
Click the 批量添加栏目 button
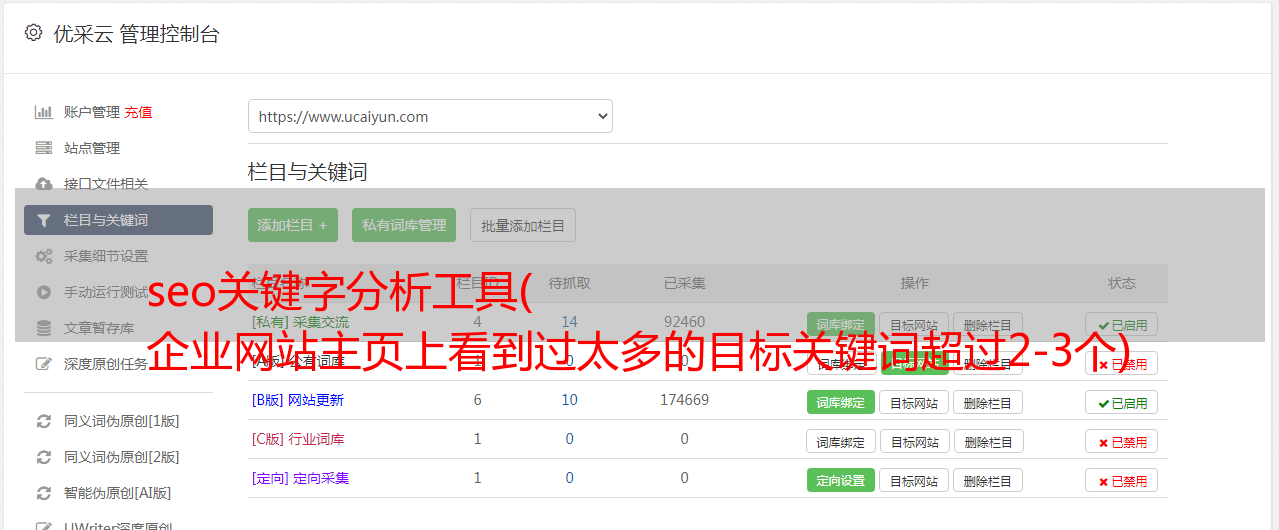click(523, 225)
